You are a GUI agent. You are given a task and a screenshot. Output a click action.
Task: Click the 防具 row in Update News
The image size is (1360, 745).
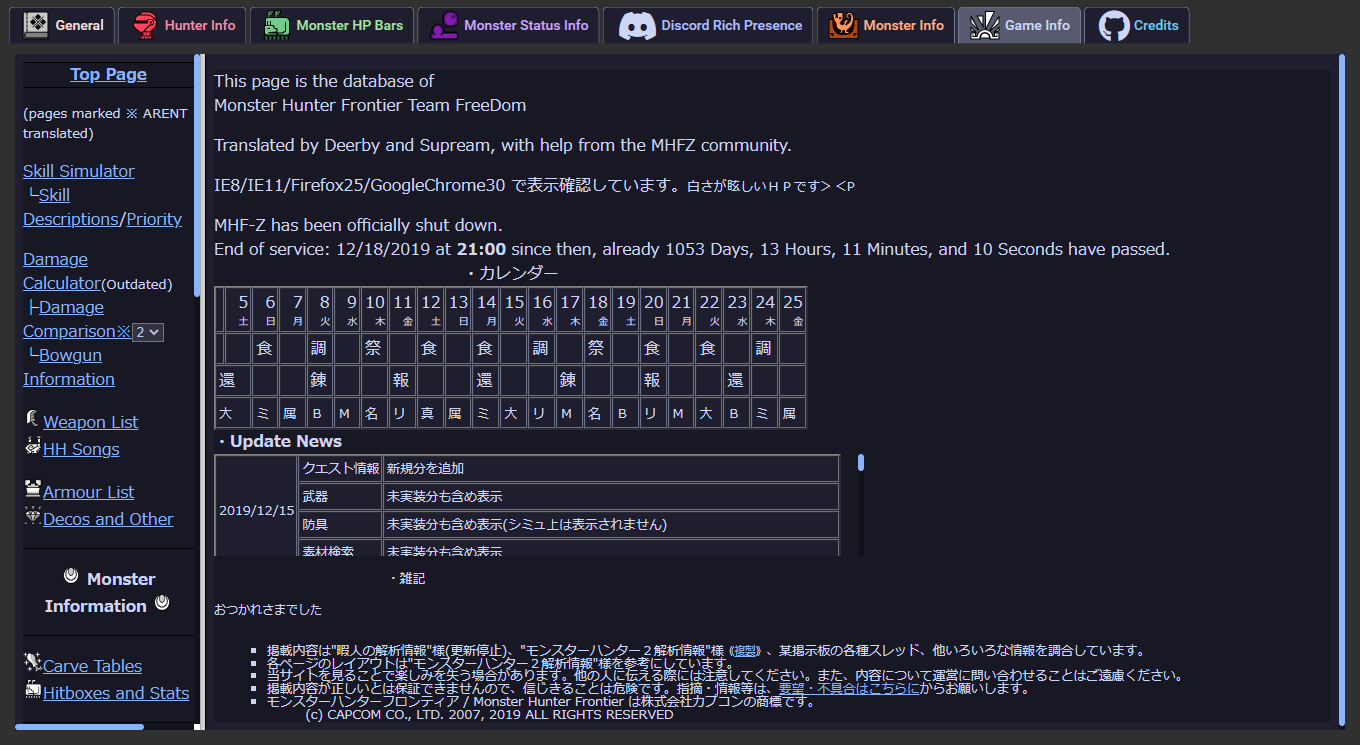(569, 524)
